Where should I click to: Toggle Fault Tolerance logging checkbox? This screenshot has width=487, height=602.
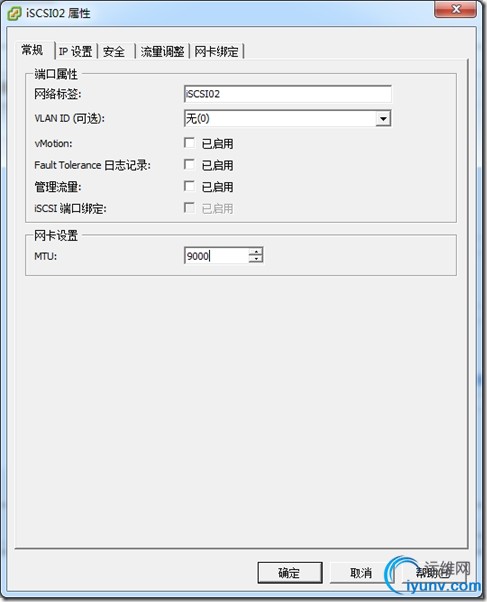click(189, 165)
